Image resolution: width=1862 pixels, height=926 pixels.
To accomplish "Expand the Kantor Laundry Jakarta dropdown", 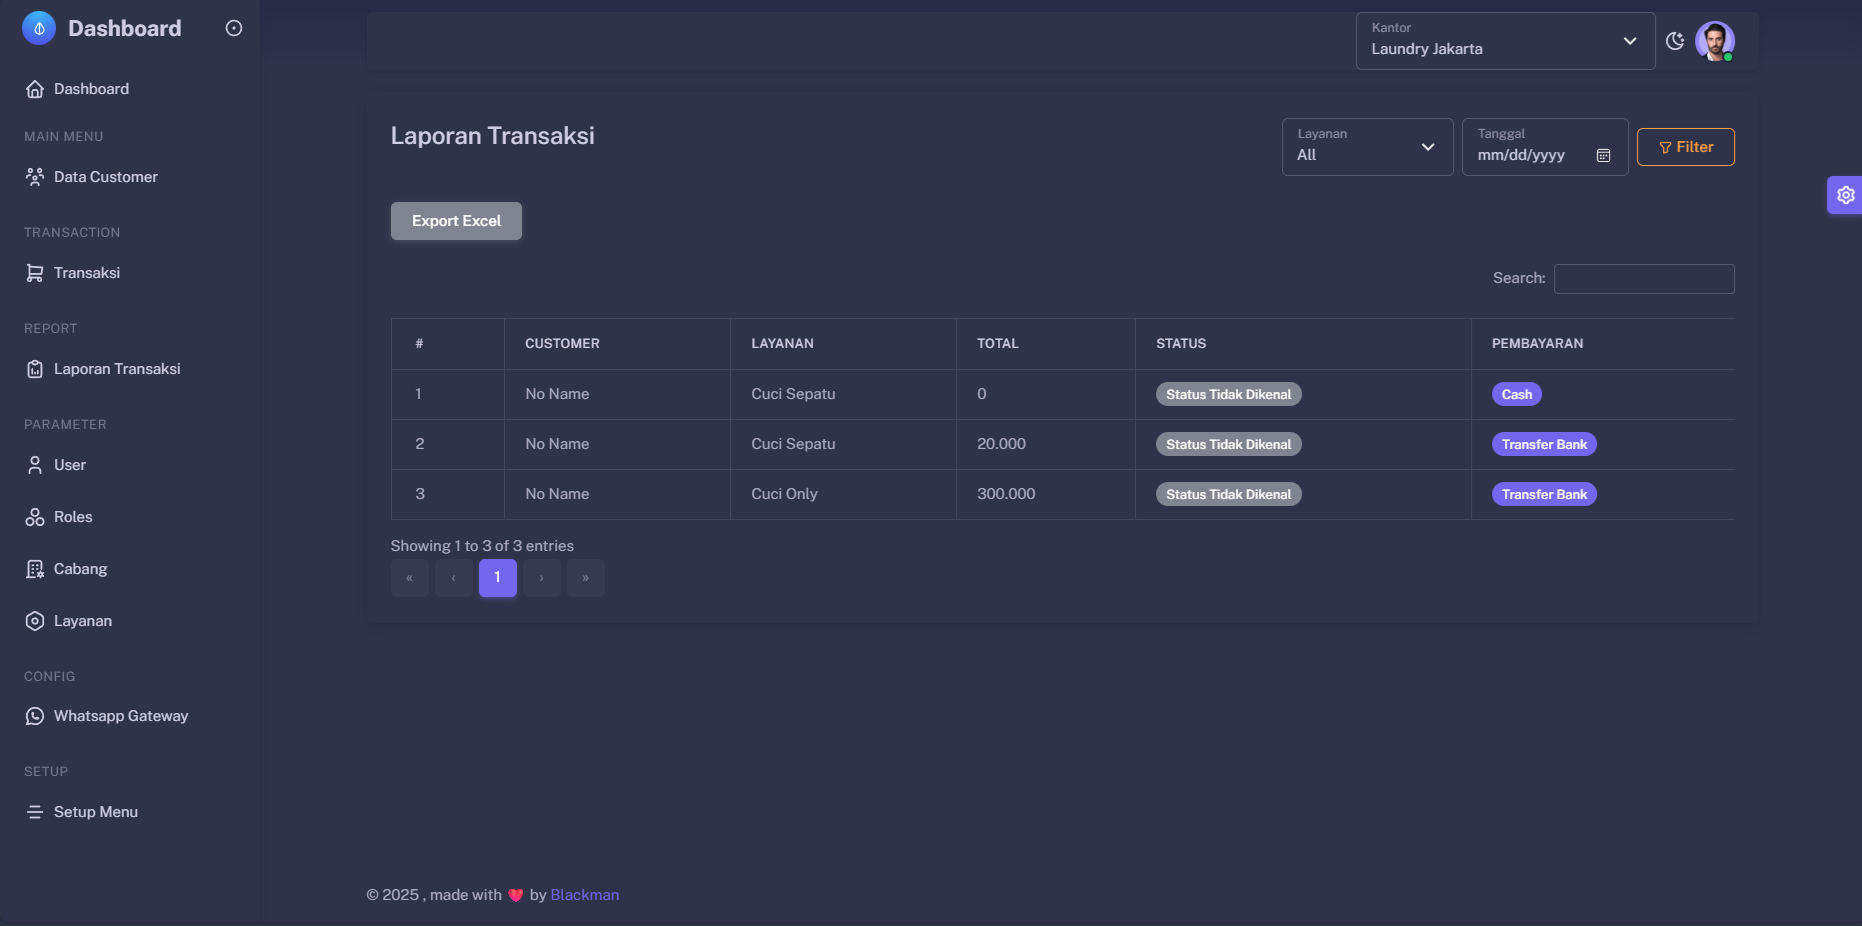I will [1504, 41].
